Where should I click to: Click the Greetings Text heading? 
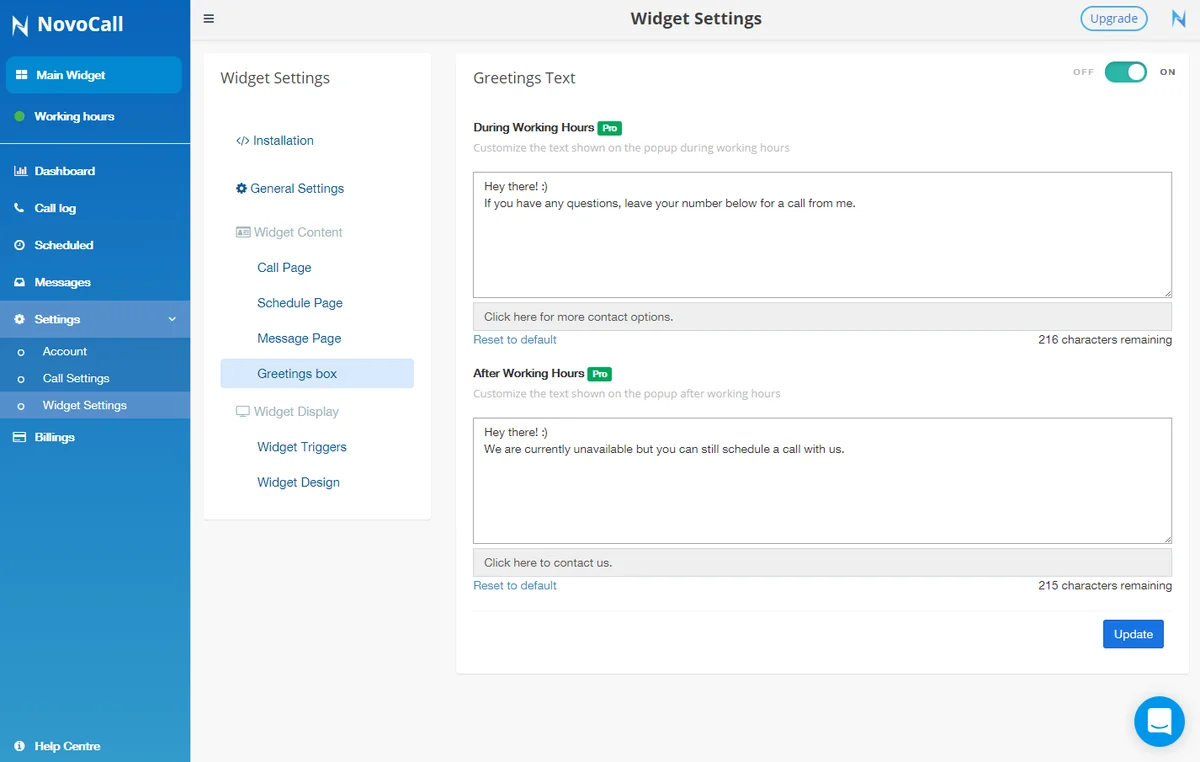[x=524, y=78]
